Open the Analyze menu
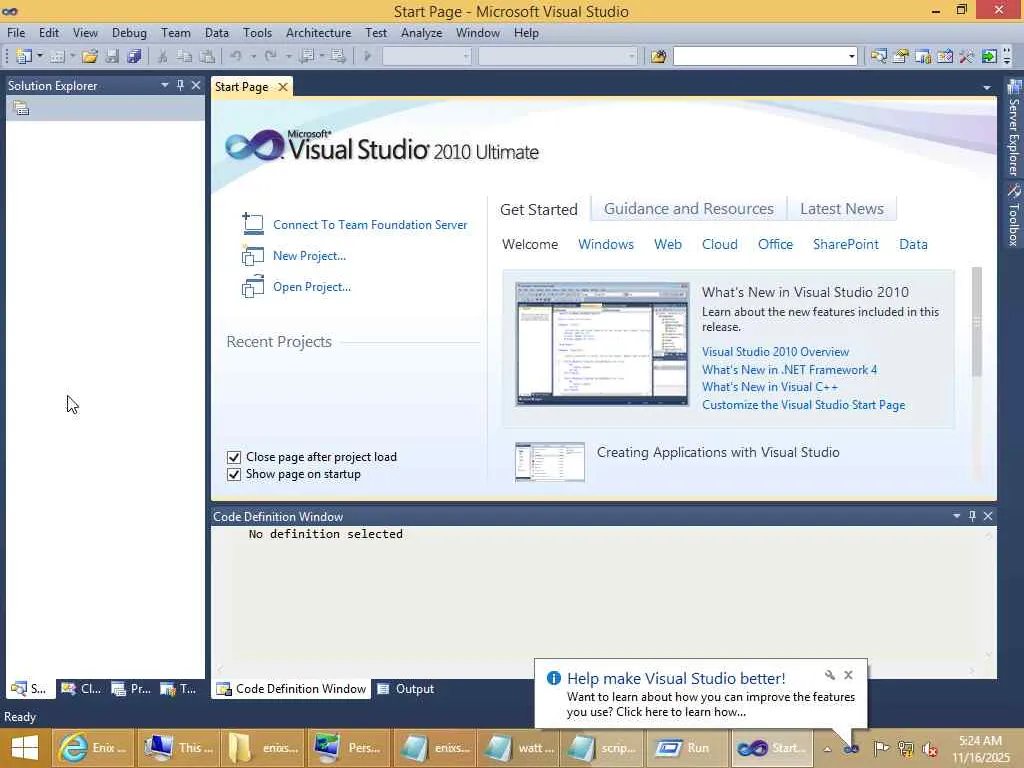 421,33
